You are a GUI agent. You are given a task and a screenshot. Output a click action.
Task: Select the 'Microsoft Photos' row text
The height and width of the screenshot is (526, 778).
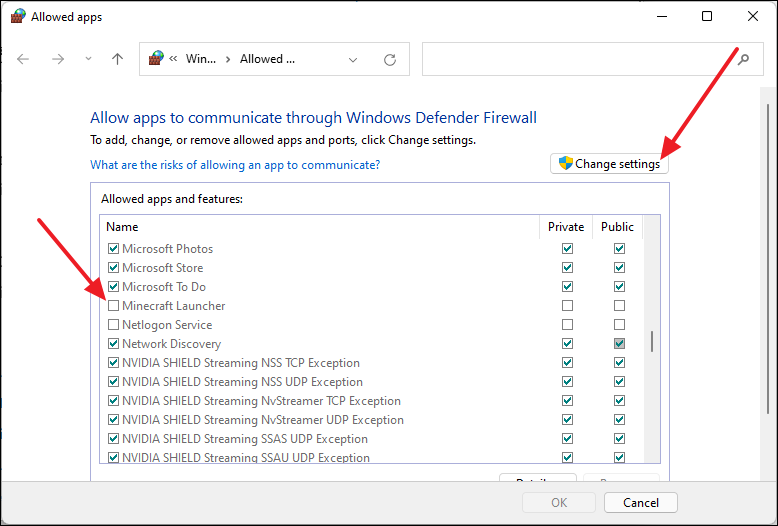(168, 249)
